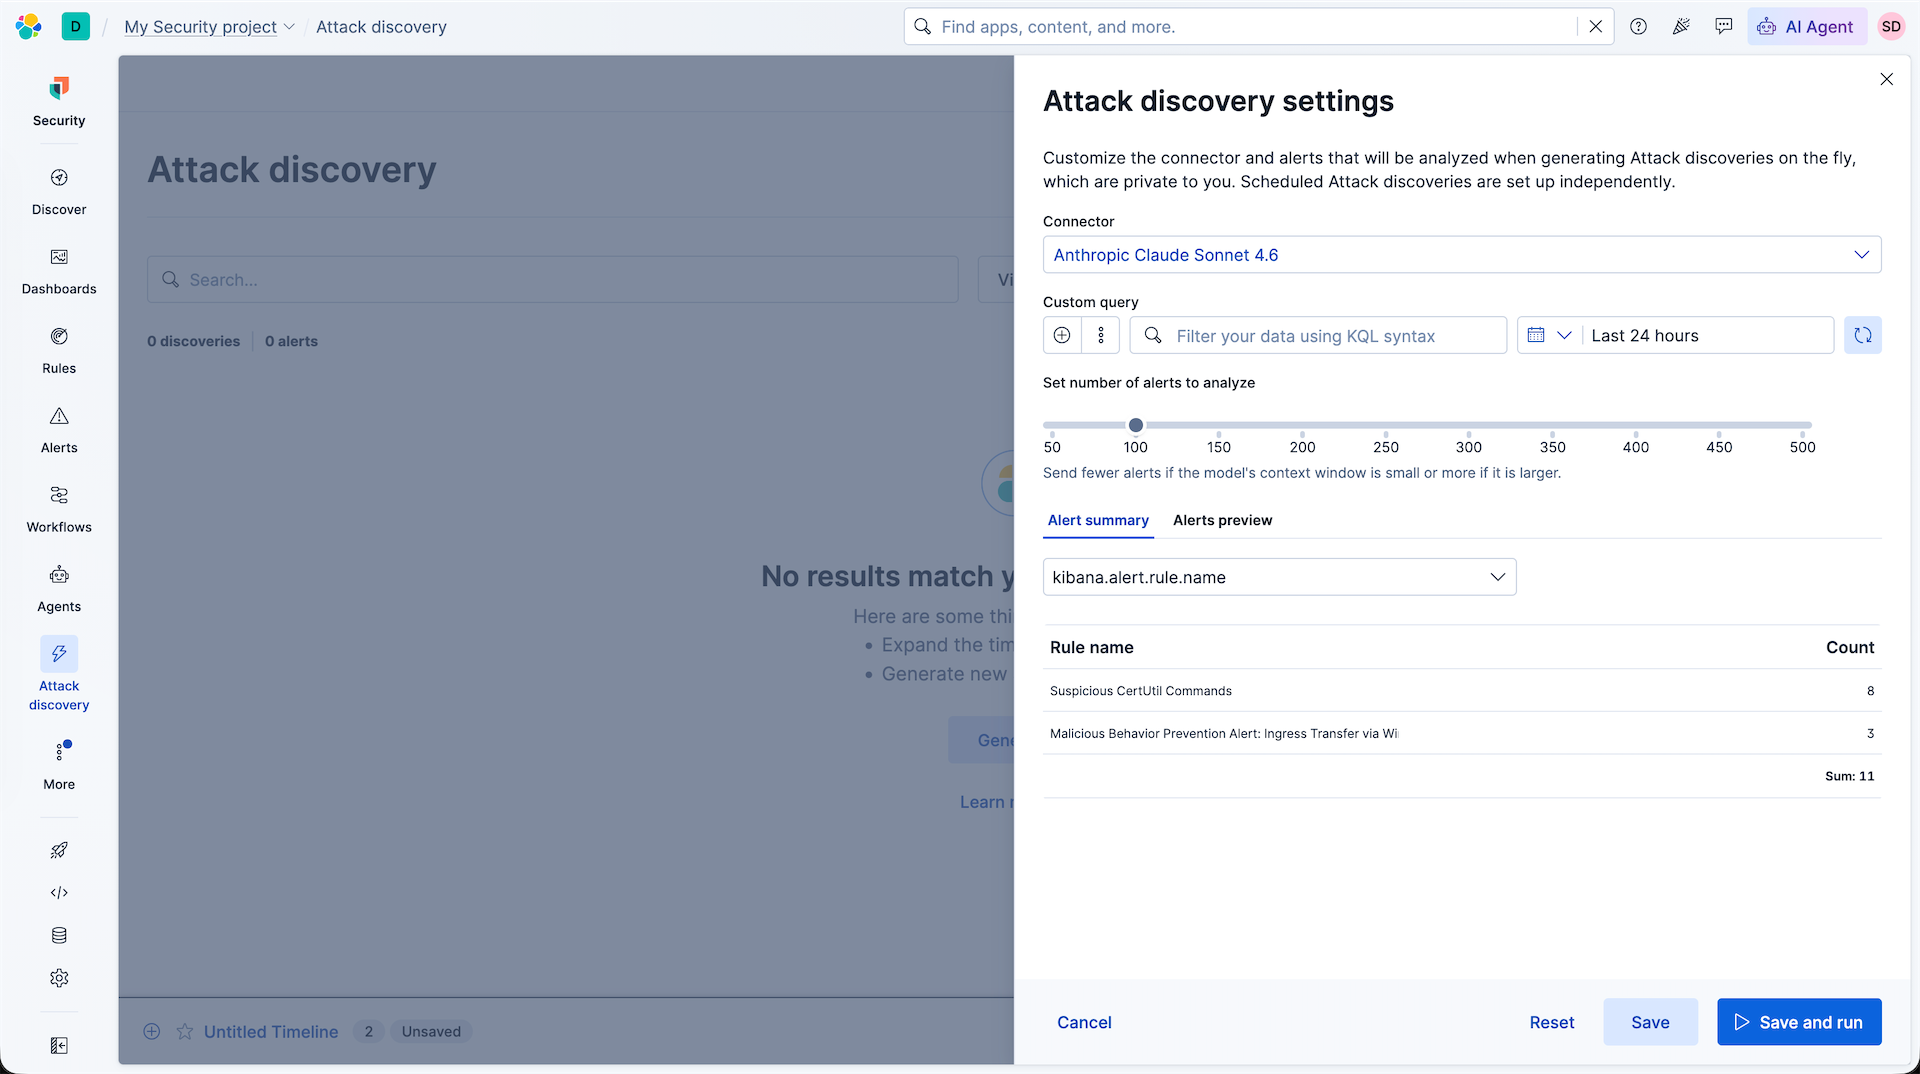Open the celebration news feed icon
This screenshot has width=1920, height=1074.
[x=1681, y=27]
